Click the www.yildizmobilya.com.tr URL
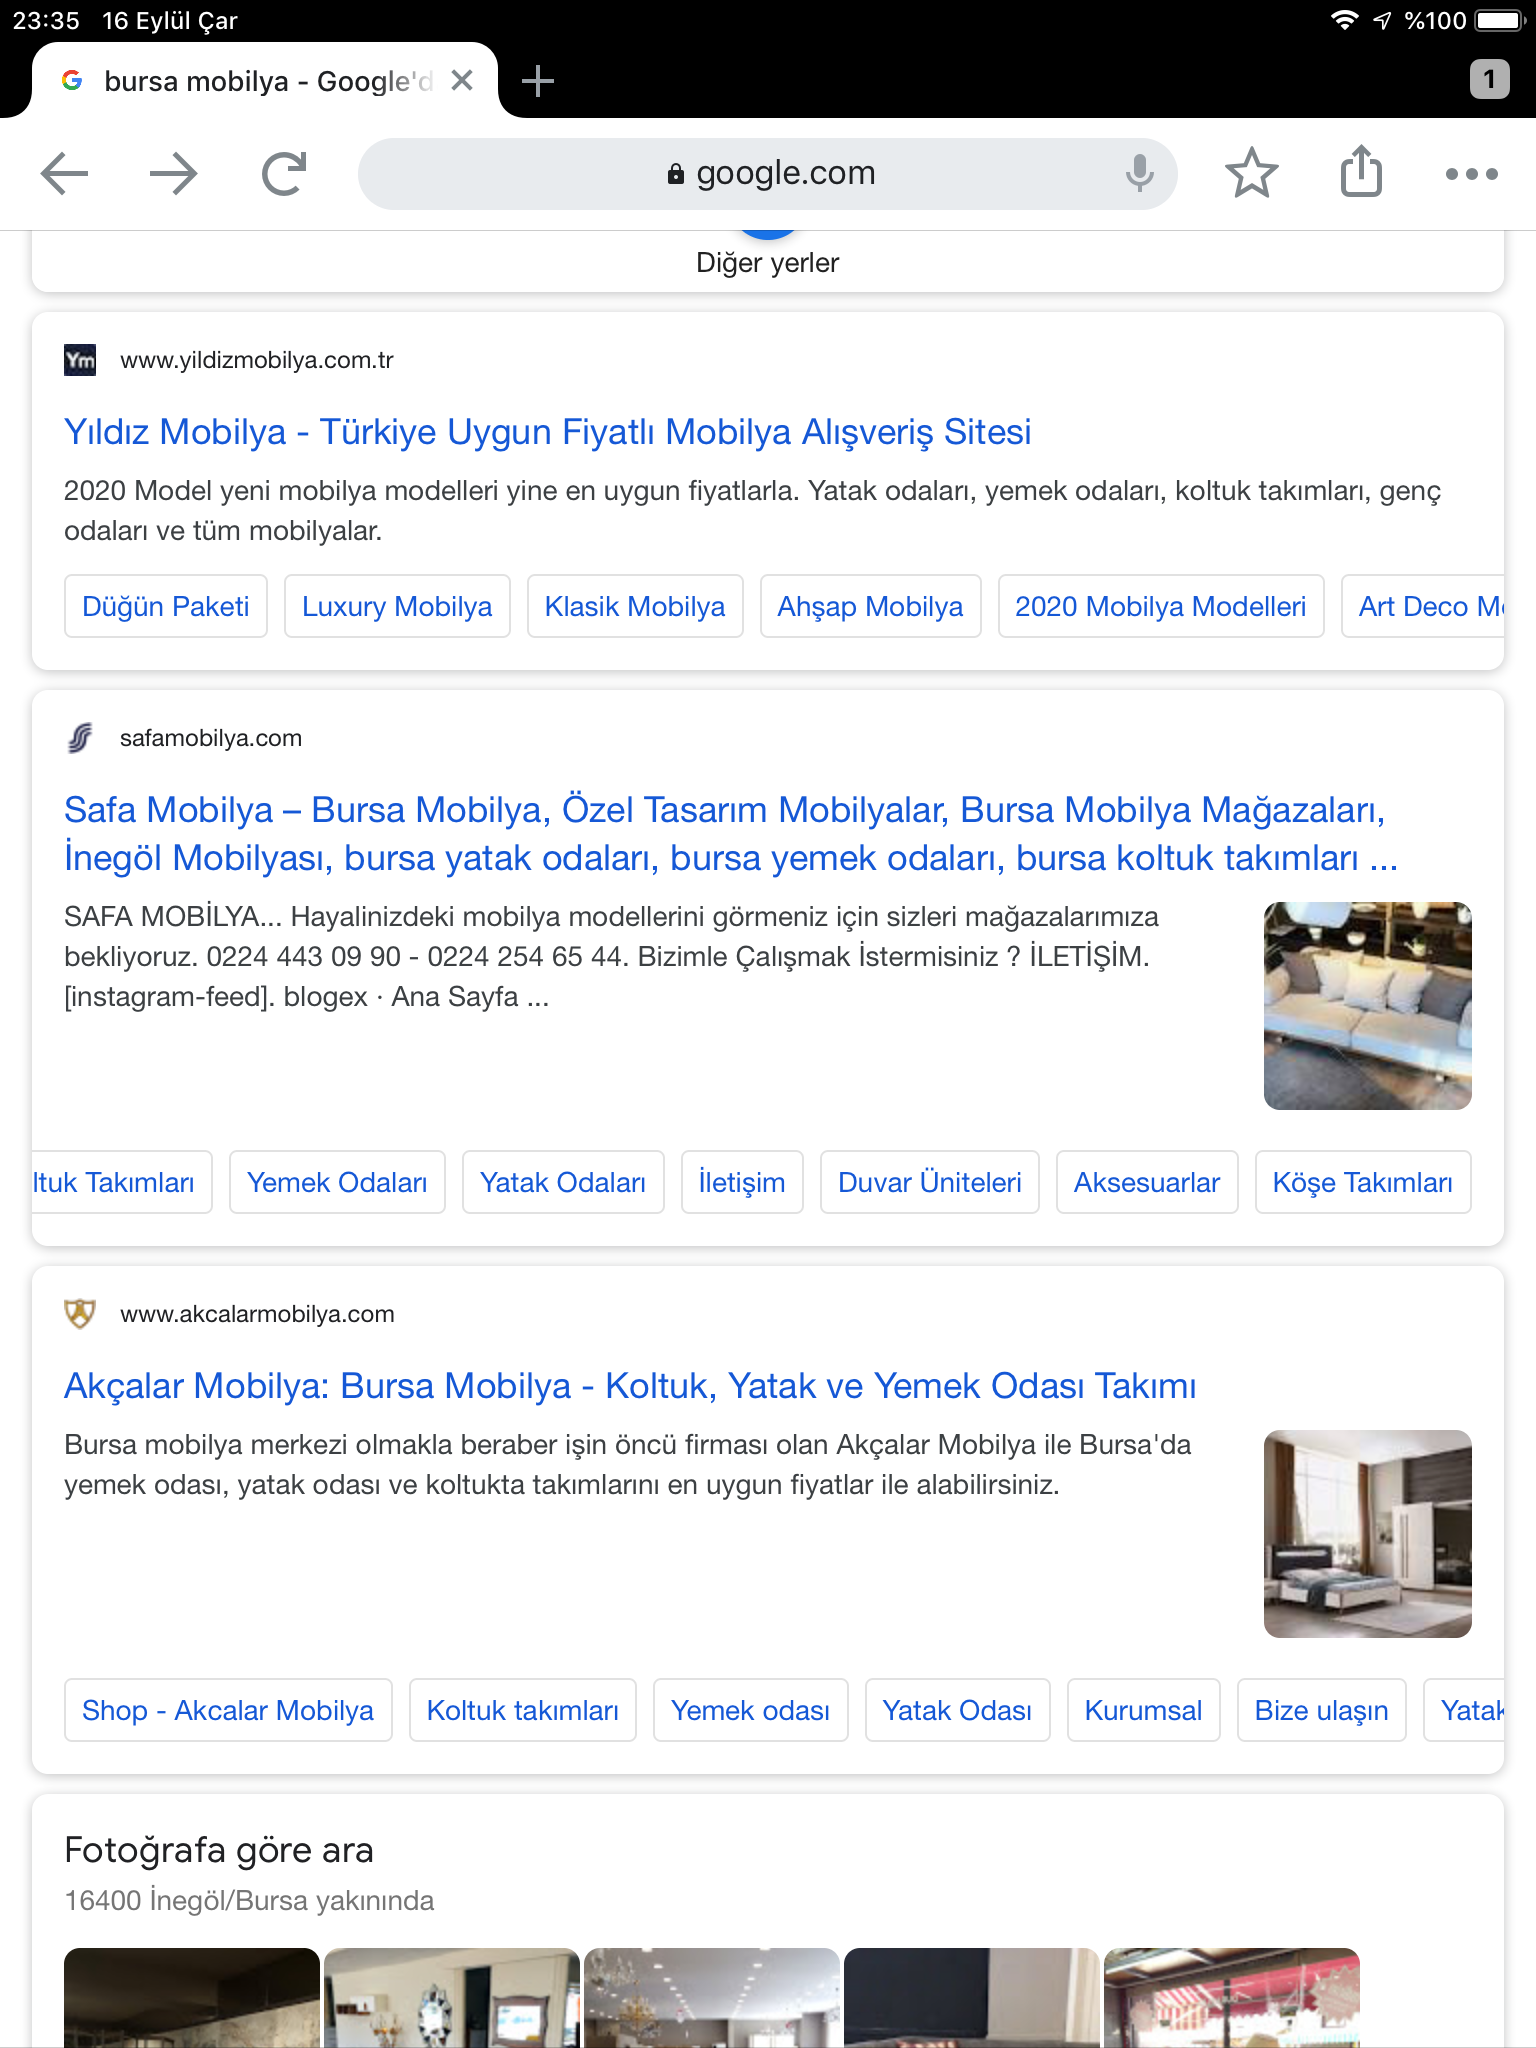 click(x=257, y=360)
